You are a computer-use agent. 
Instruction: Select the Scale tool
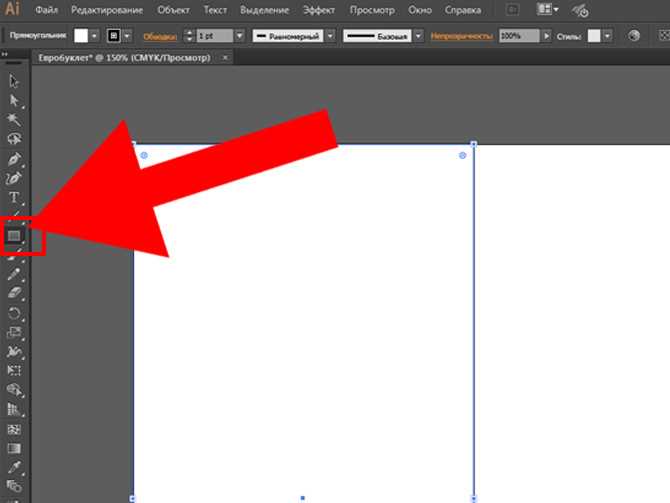point(14,333)
